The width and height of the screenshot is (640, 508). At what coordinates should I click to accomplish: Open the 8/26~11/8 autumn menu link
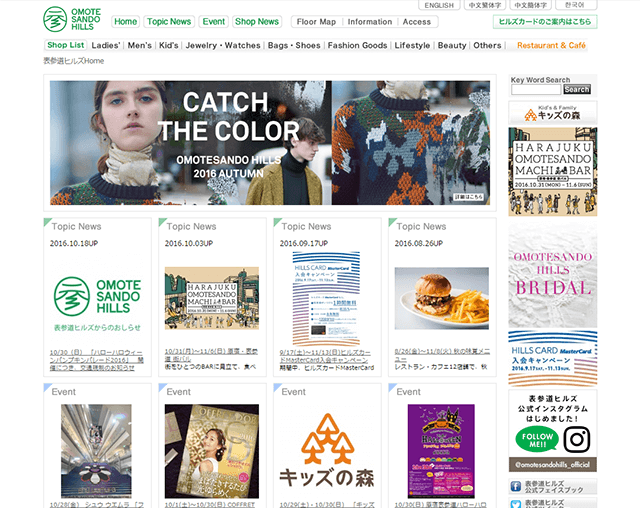442,355
